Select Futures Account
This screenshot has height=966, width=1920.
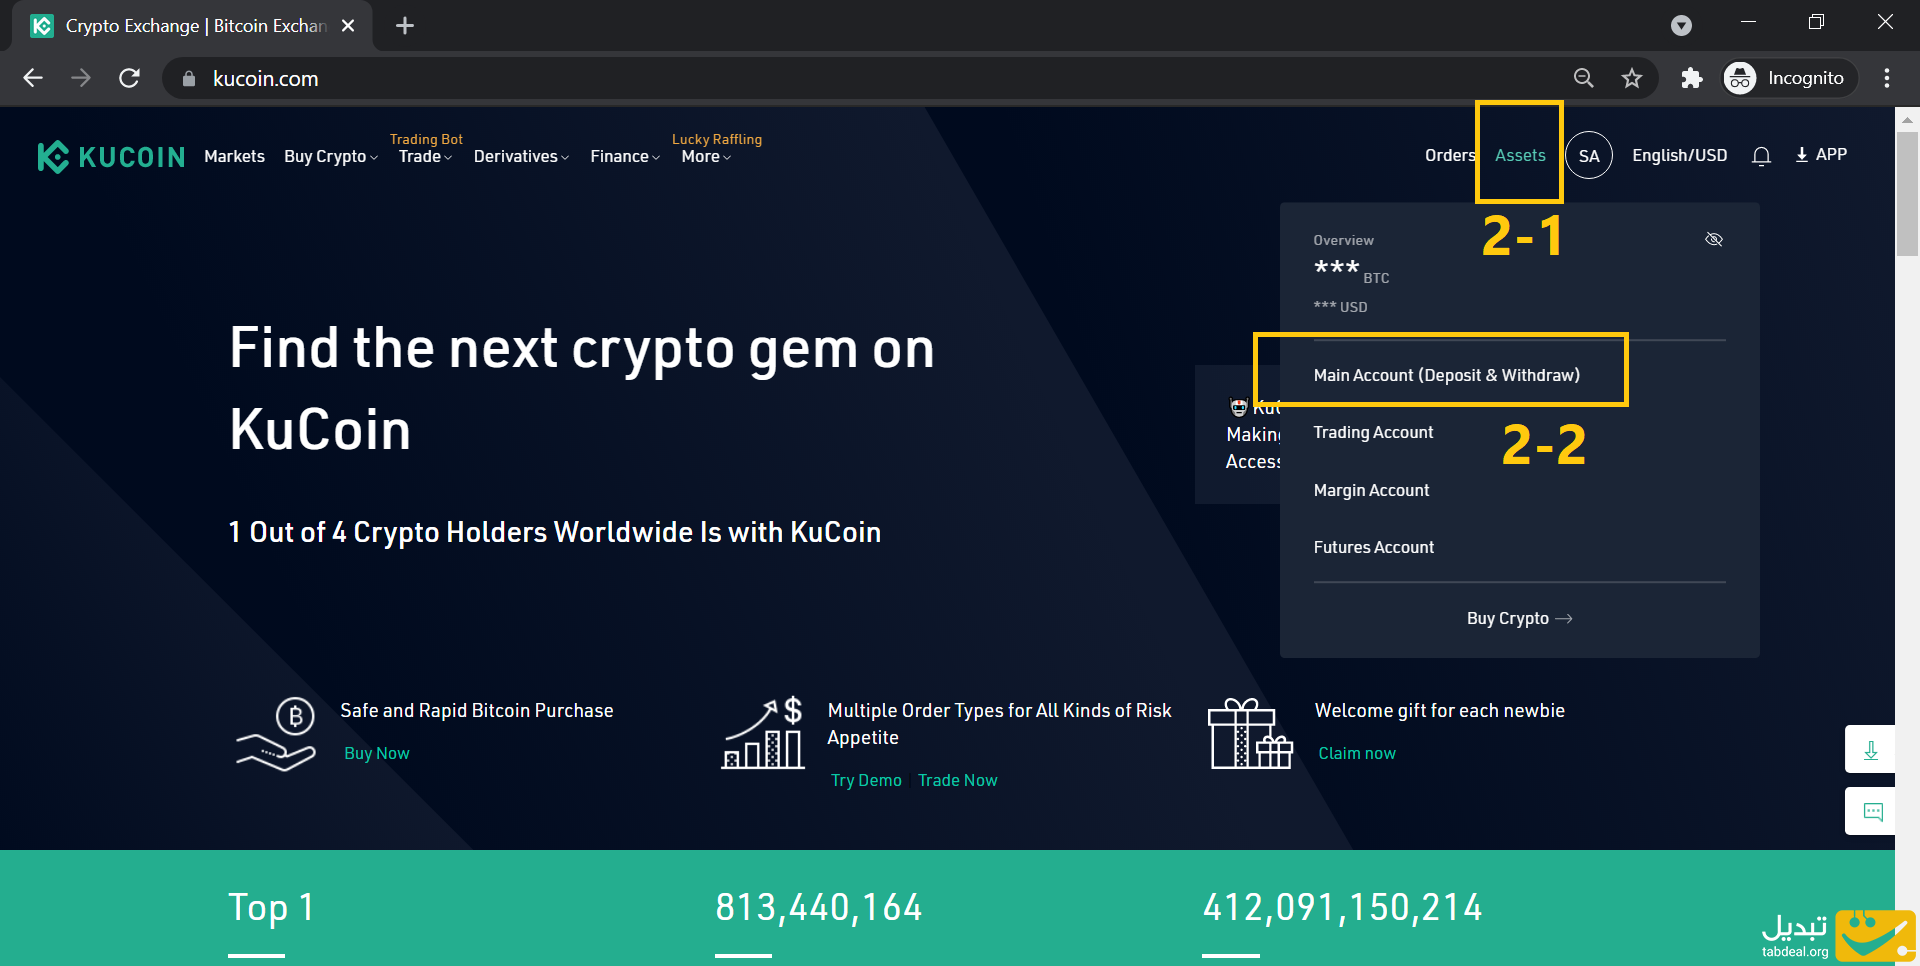pos(1373,547)
